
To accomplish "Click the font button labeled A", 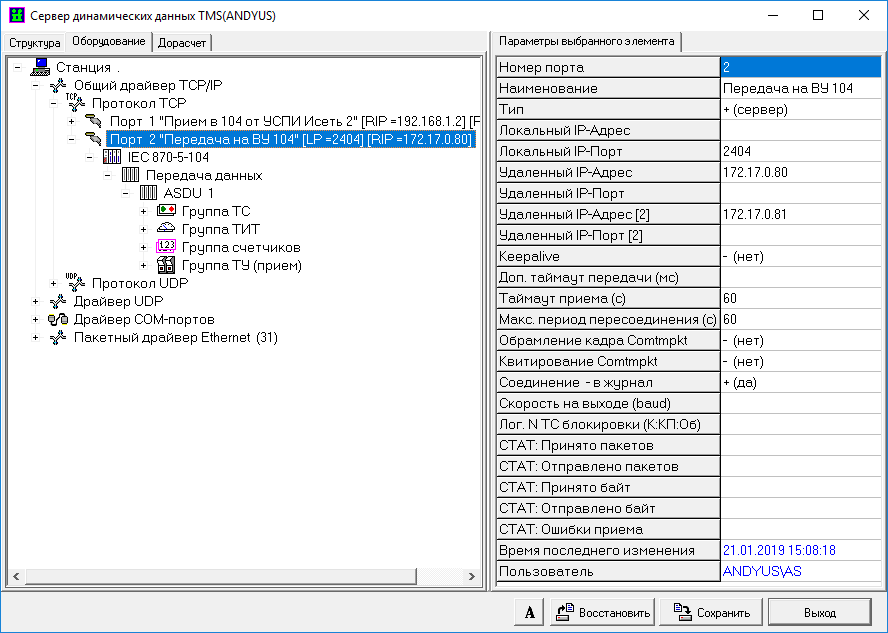I will 529,612.
